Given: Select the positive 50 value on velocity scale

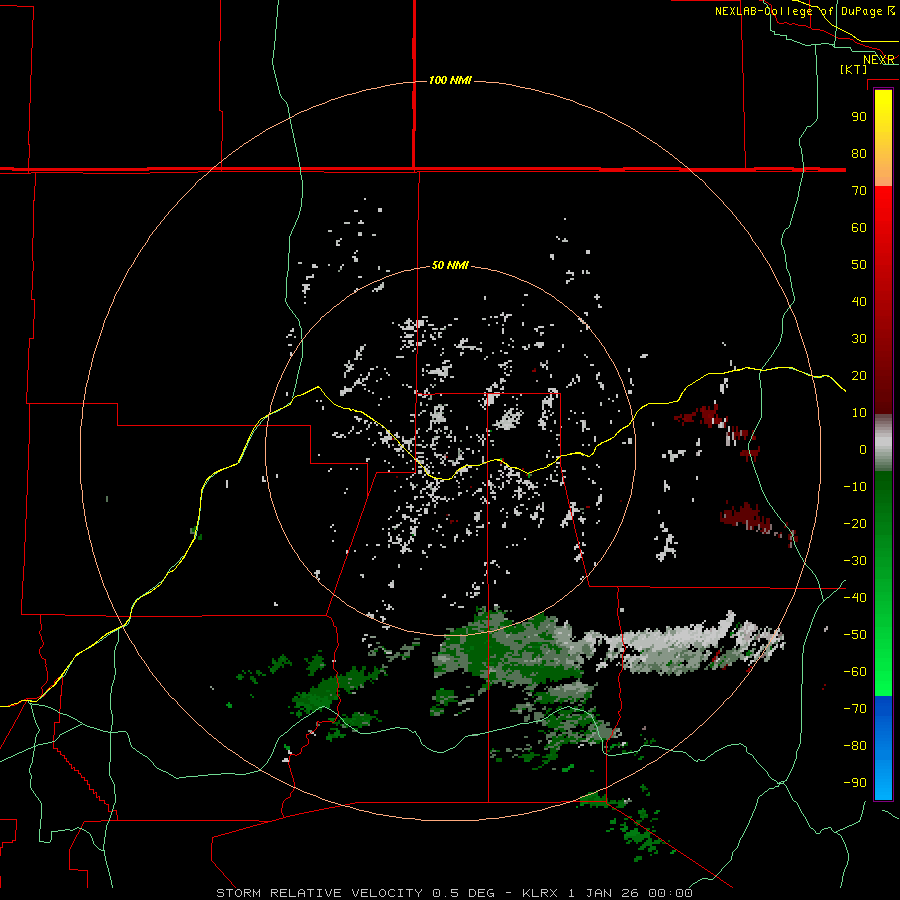Looking at the screenshot, I should pos(859,265).
